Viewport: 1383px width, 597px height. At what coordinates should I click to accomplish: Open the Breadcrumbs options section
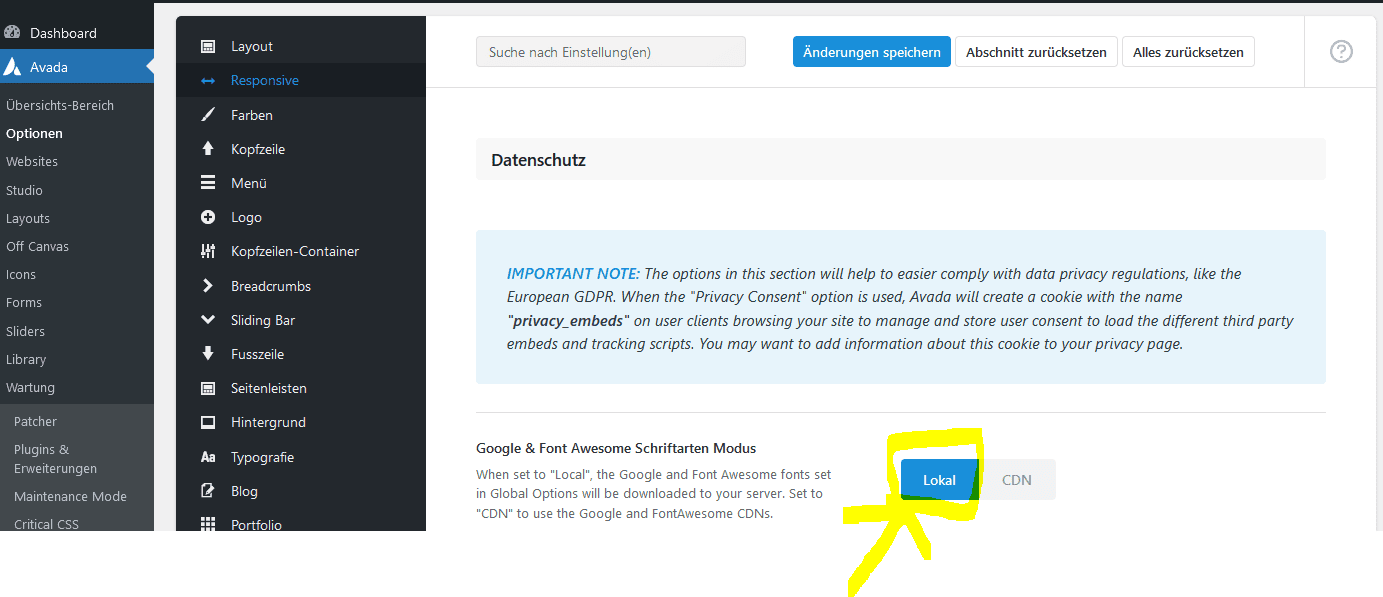point(301,286)
